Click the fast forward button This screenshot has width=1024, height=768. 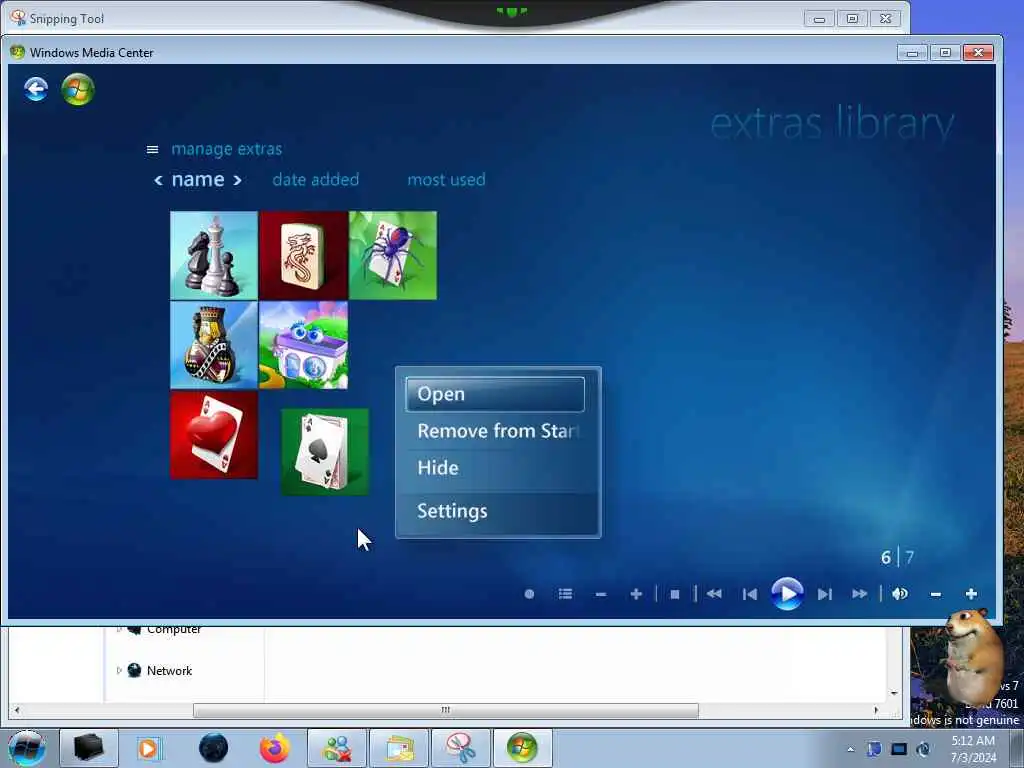tap(860, 594)
